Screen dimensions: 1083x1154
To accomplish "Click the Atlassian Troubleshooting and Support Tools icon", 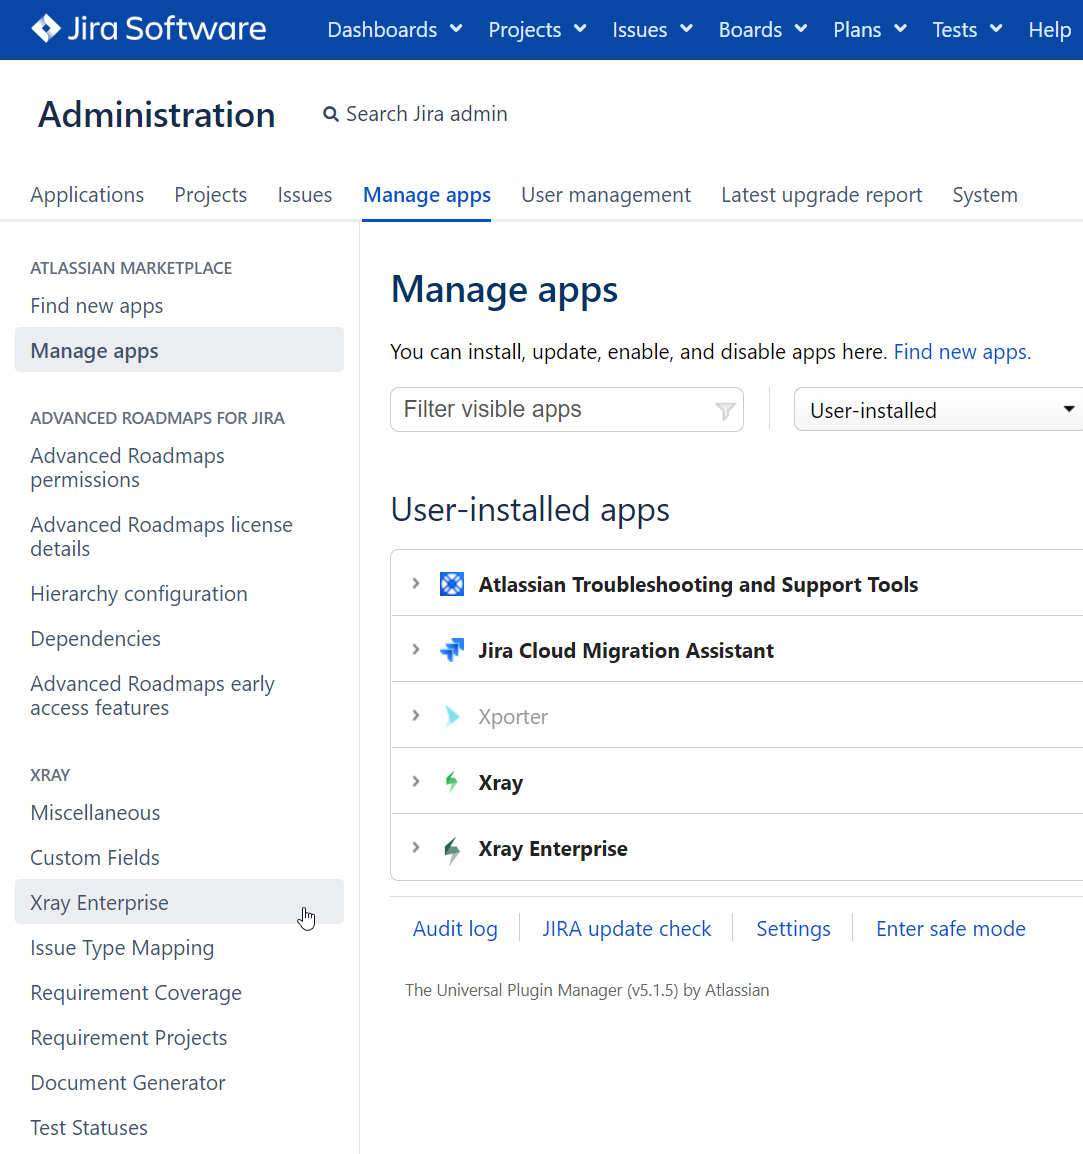I will click(452, 584).
